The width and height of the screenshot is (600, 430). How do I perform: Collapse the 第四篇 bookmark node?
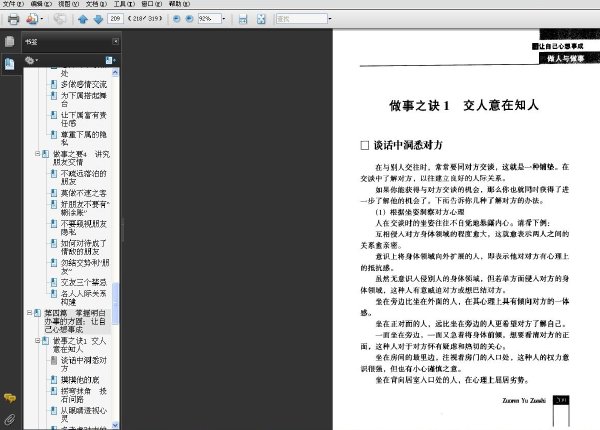tap(29, 313)
